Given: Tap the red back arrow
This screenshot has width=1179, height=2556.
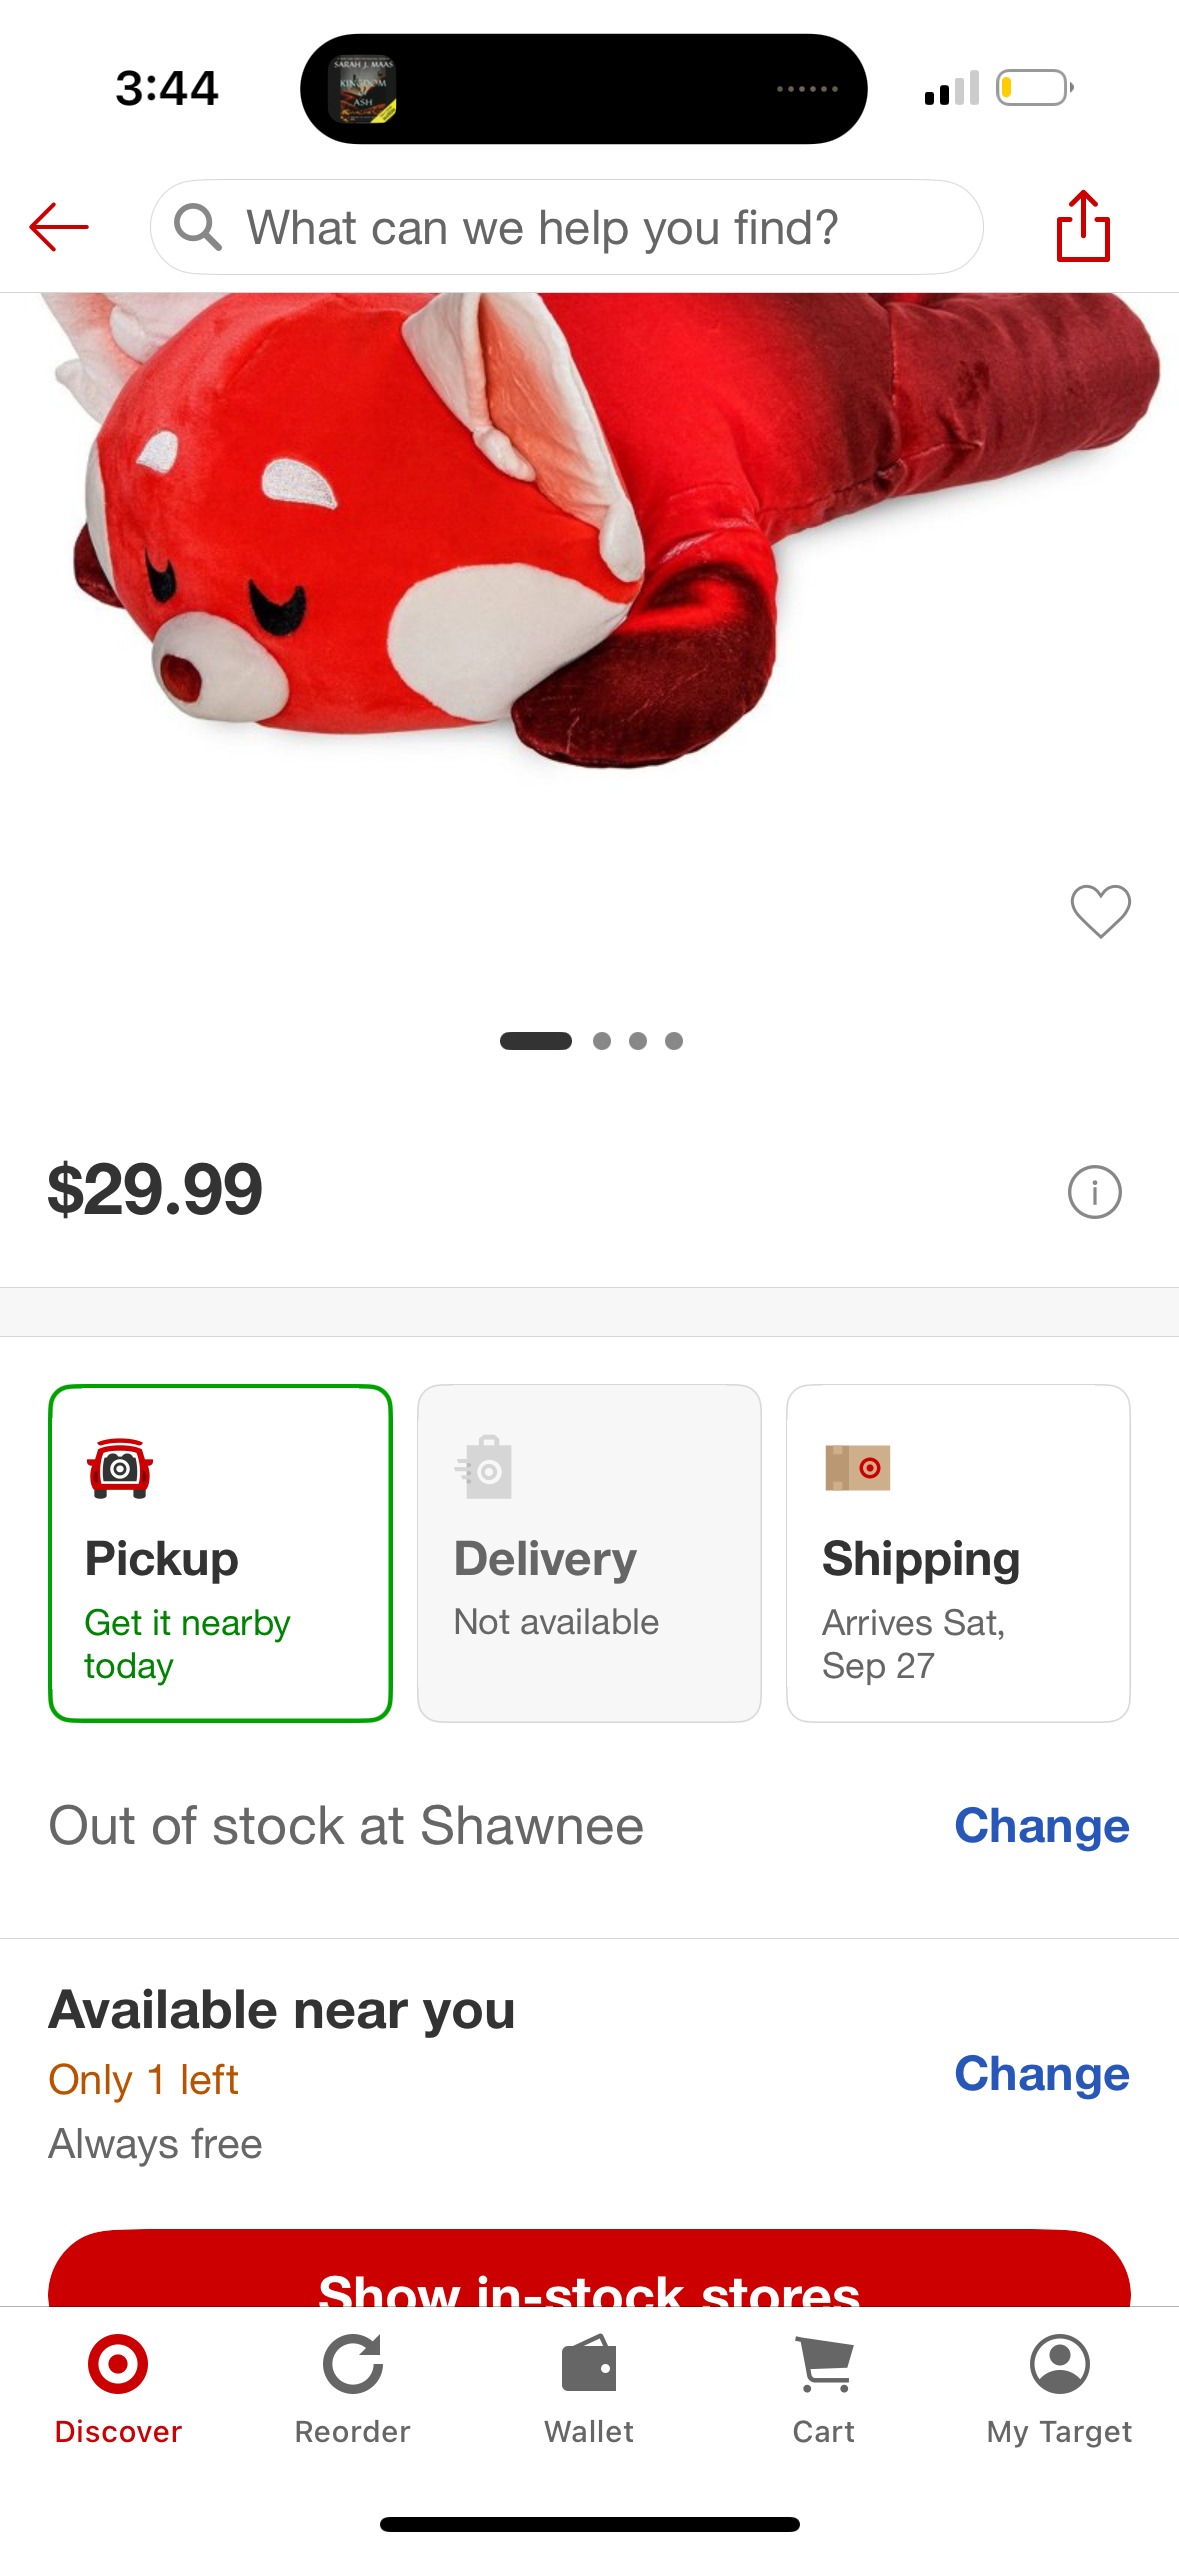Looking at the screenshot, I should click(59, 227).
